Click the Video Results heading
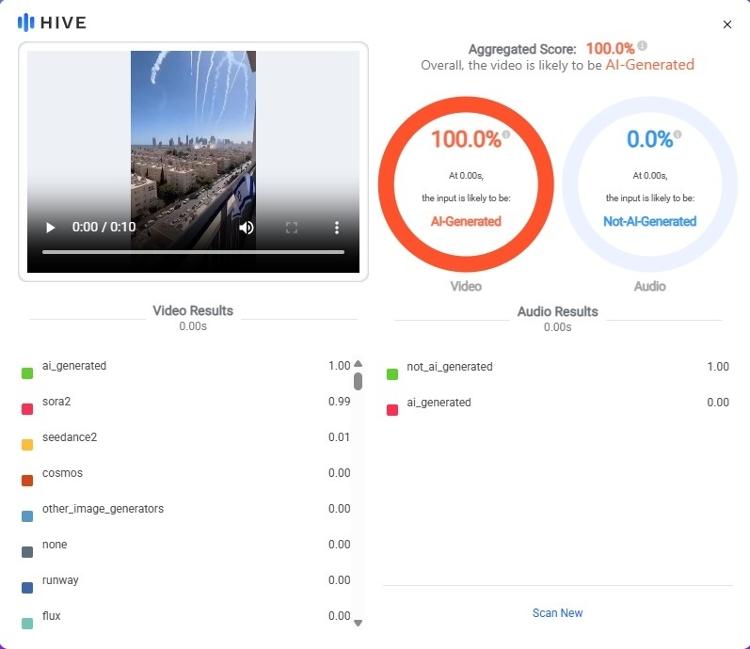 (193, 310)
